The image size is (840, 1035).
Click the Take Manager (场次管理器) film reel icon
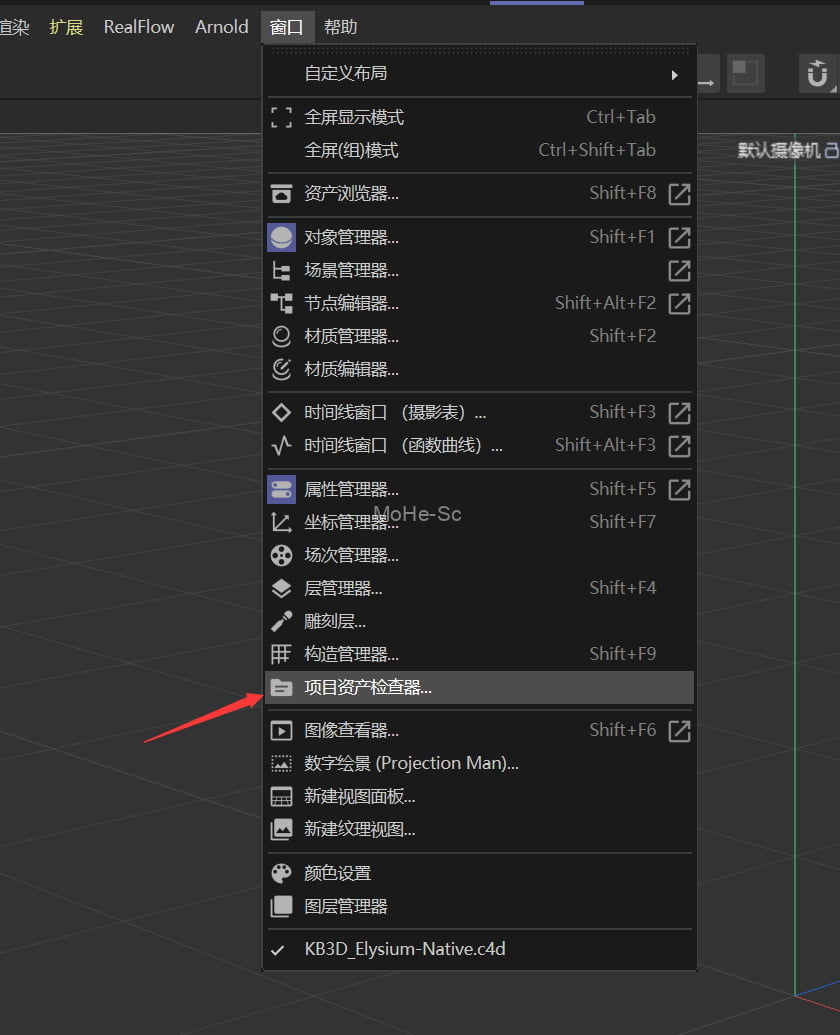click(x=282, y=555)
